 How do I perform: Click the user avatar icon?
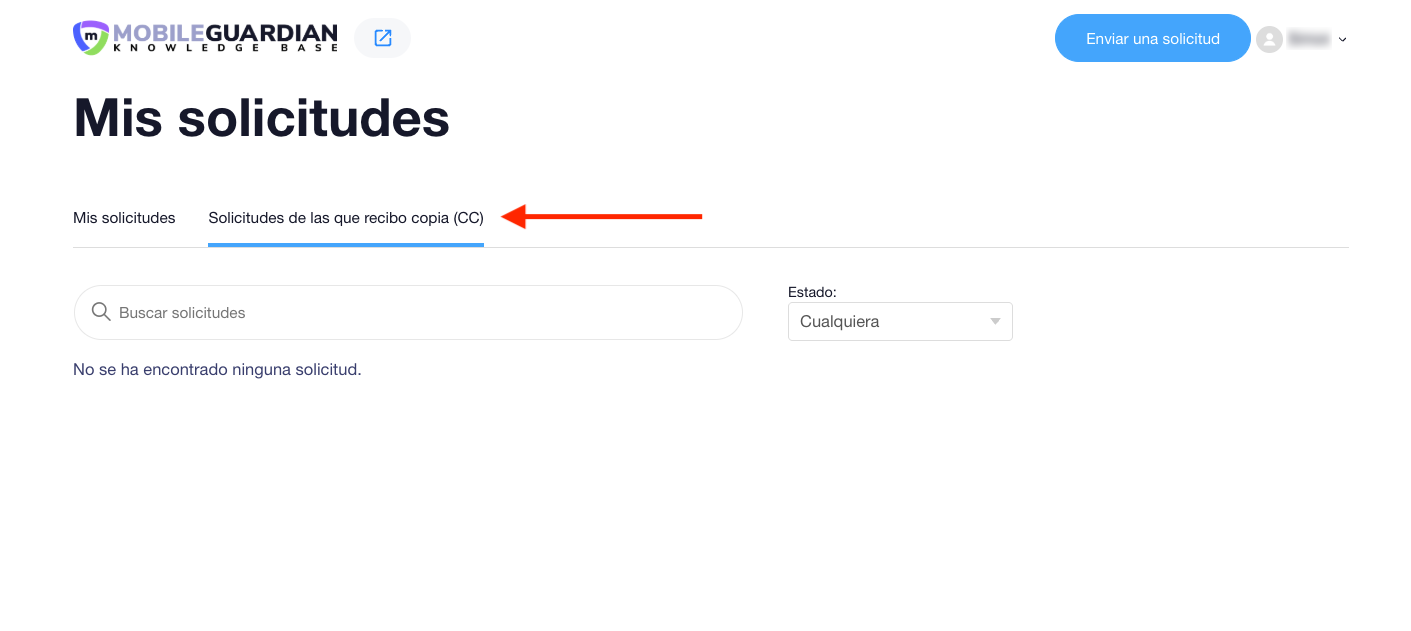pos(1269,39)
